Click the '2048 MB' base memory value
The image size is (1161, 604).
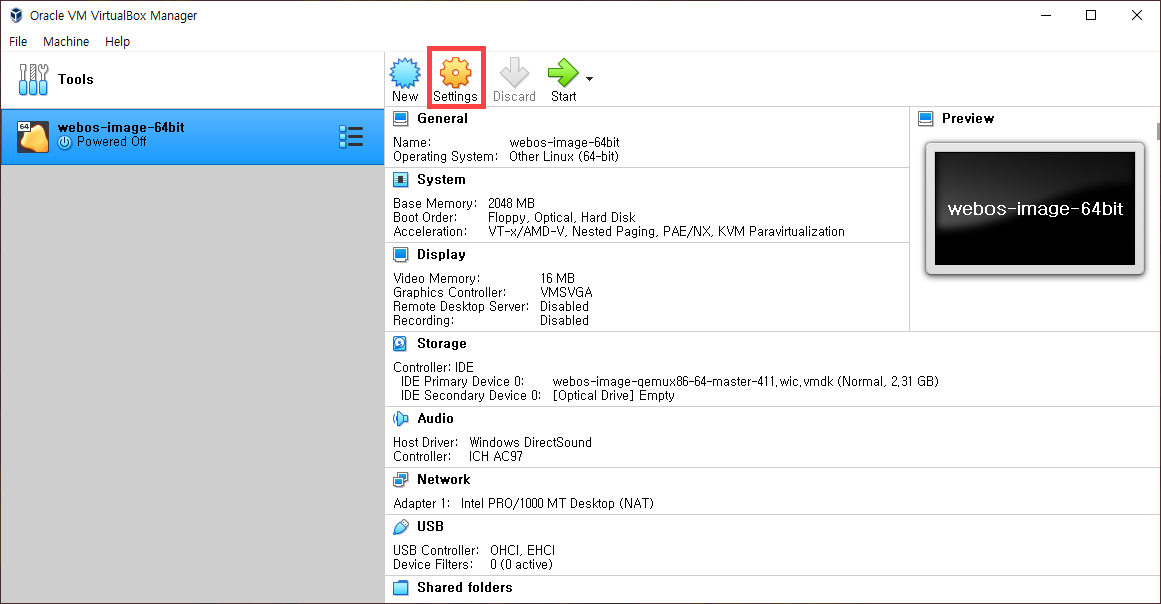tap(511, 204)
